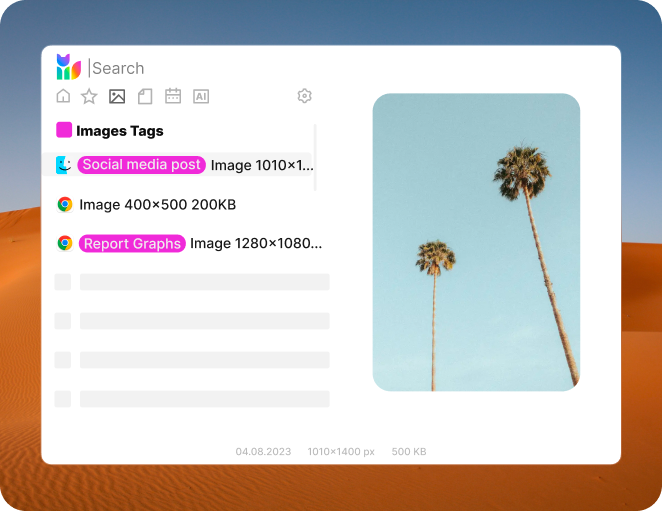
Task: Select the Social media post tag
Action: [141, 165]
